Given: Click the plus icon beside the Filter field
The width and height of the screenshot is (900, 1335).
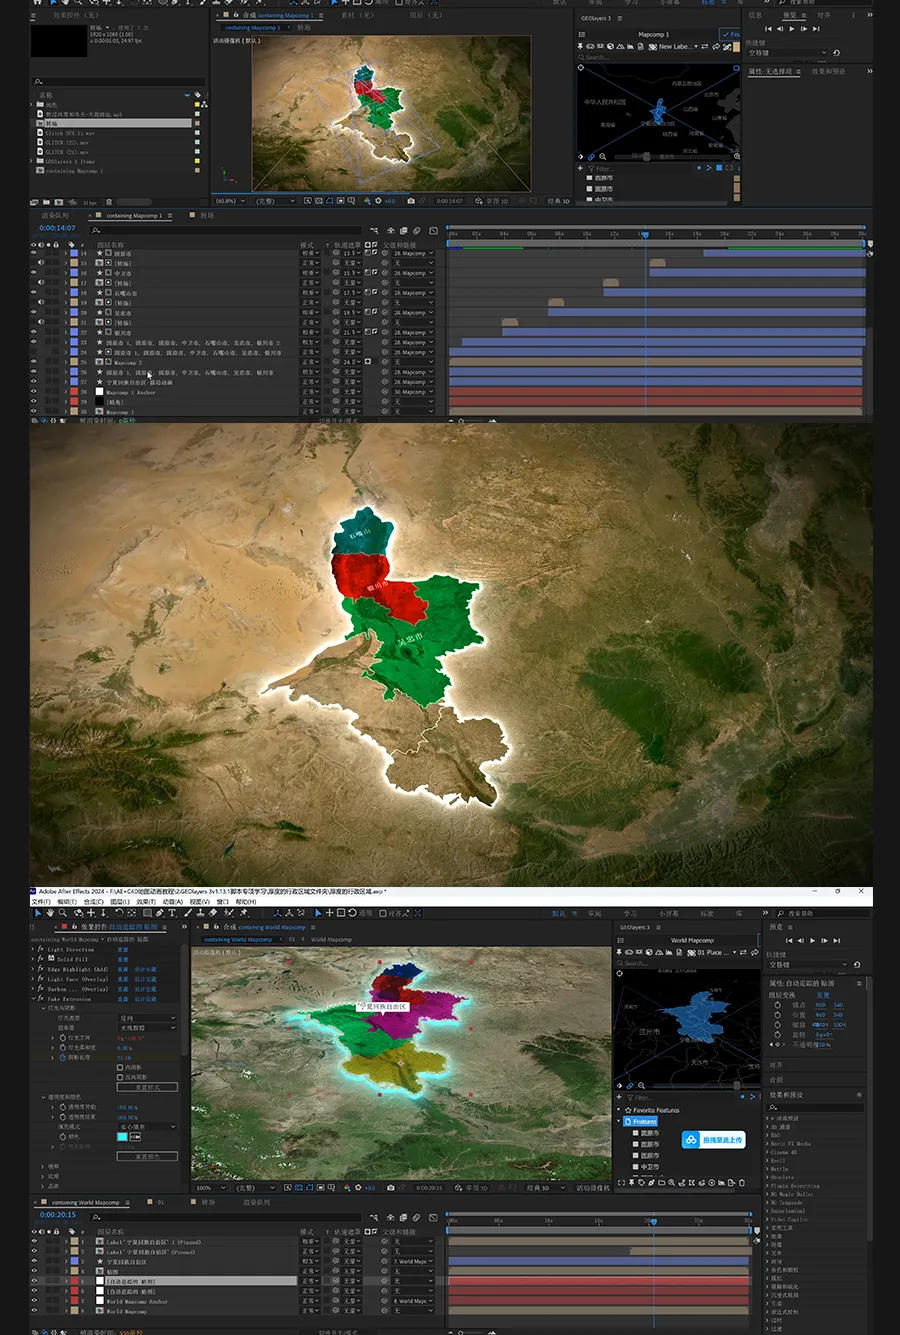Looking at the screenshot, I should 619,1097.
